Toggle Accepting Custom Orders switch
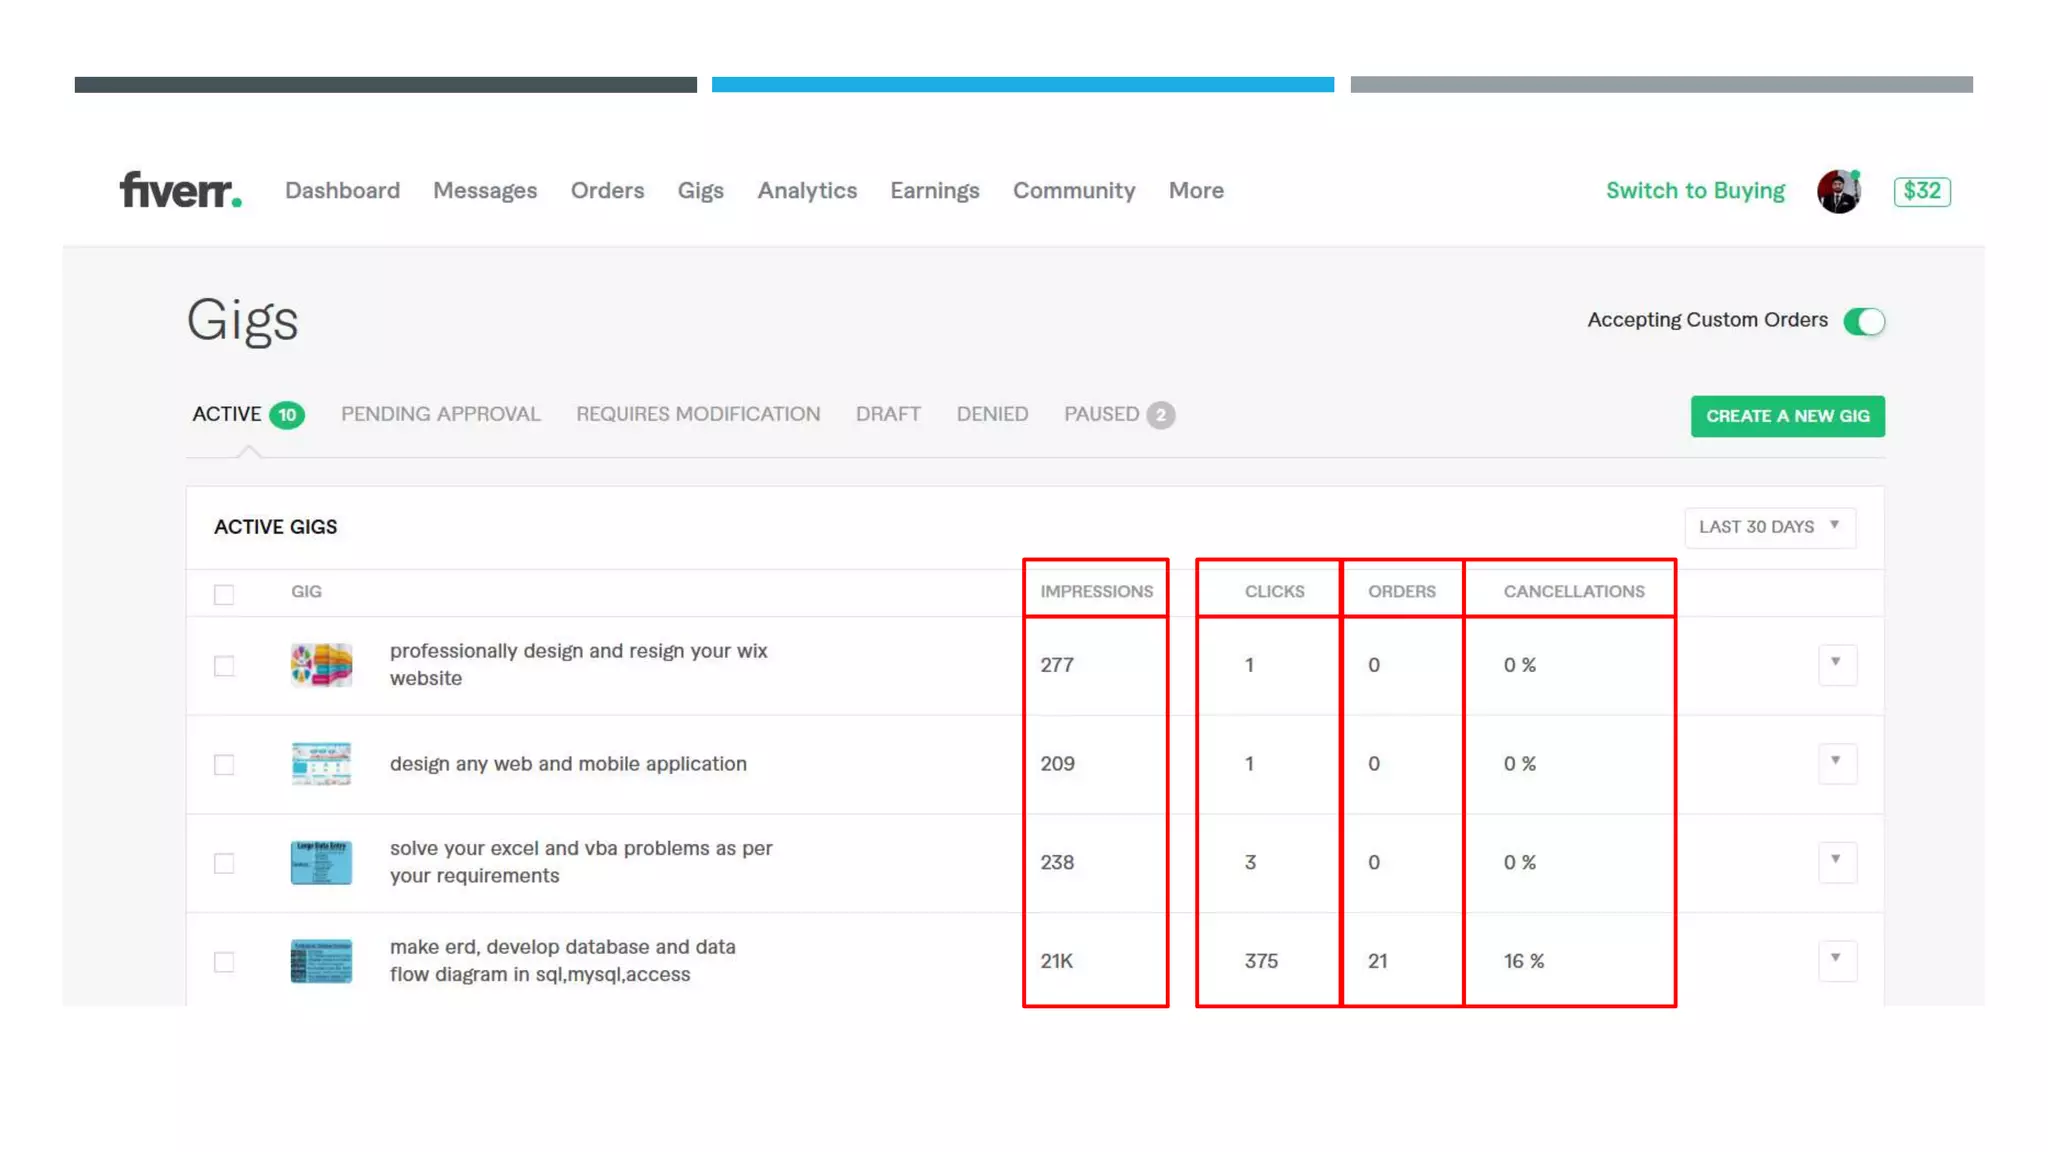This screenshot has height=1152, width=2048. tap(1864, 321)
